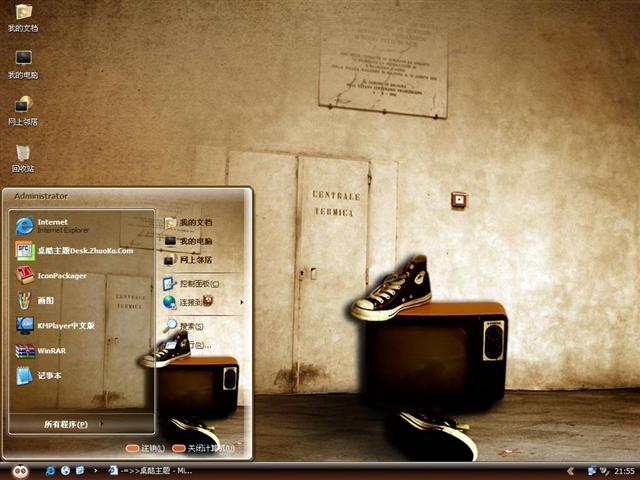Switch to 桌酷主题 taskbar window

150,471
